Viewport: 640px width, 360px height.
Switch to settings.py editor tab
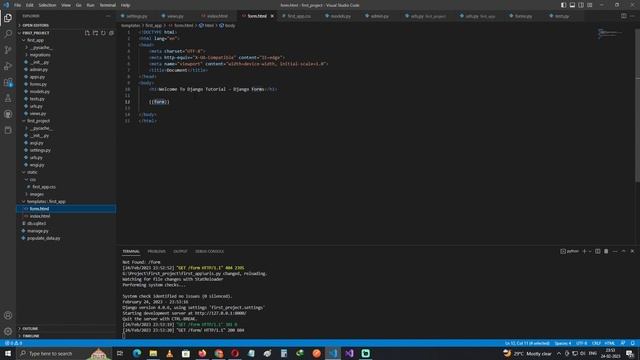(137, 16)
